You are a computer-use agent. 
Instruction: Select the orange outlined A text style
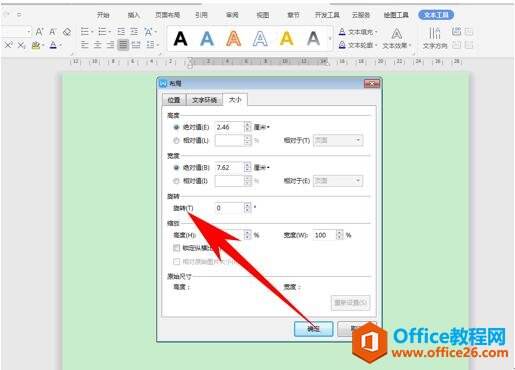[234, 39]
